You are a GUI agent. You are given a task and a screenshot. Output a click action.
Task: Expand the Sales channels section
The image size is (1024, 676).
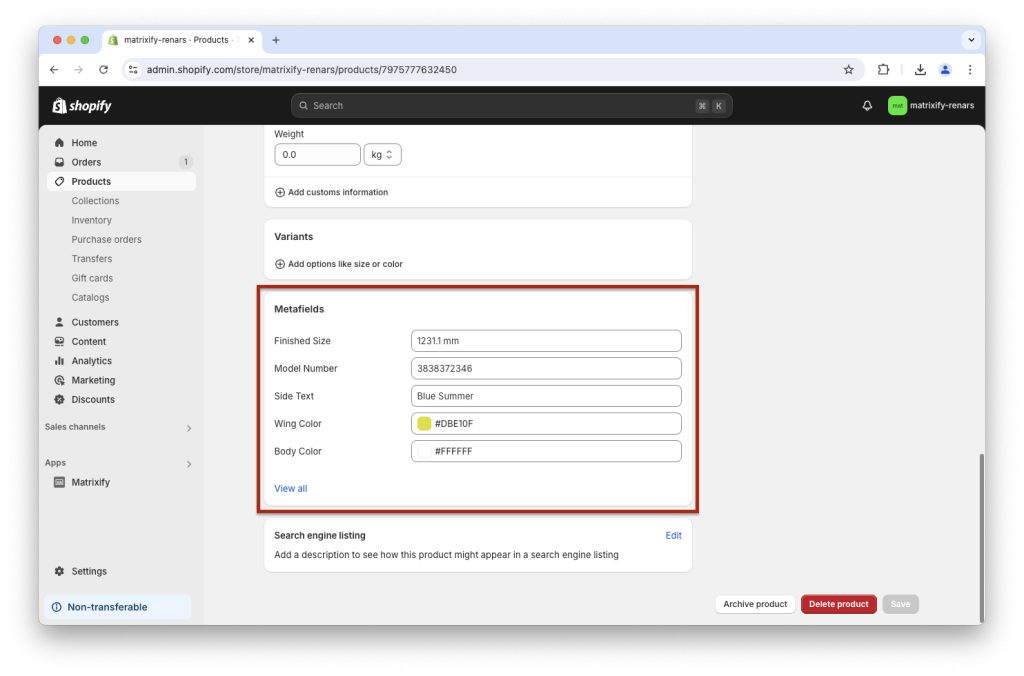(x=188, y=427)
